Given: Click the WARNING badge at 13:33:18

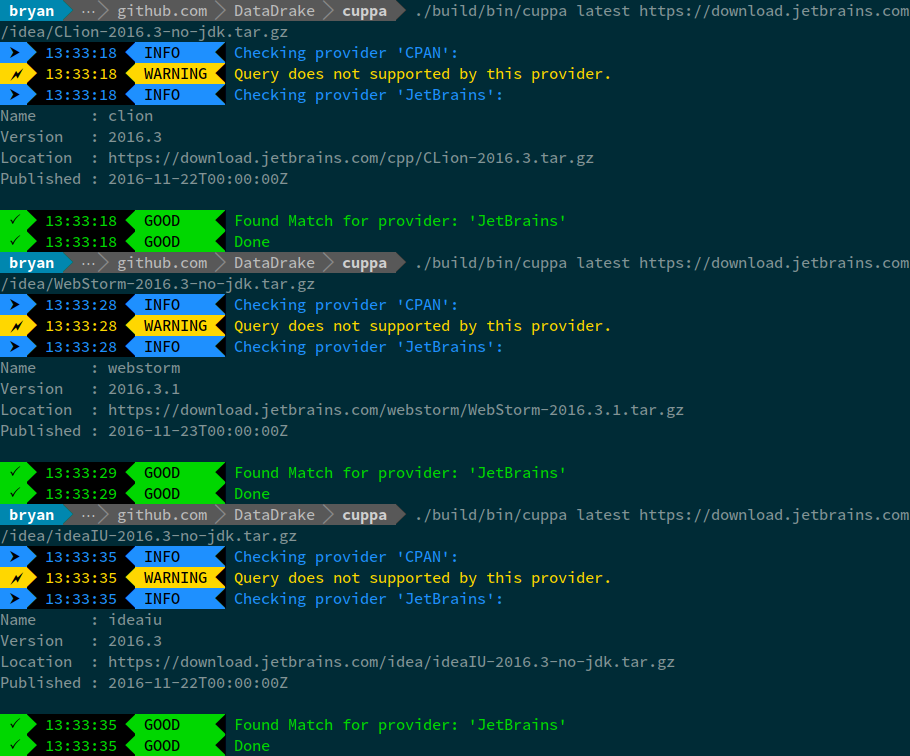Looking at the screenshot, I should 175,74.
